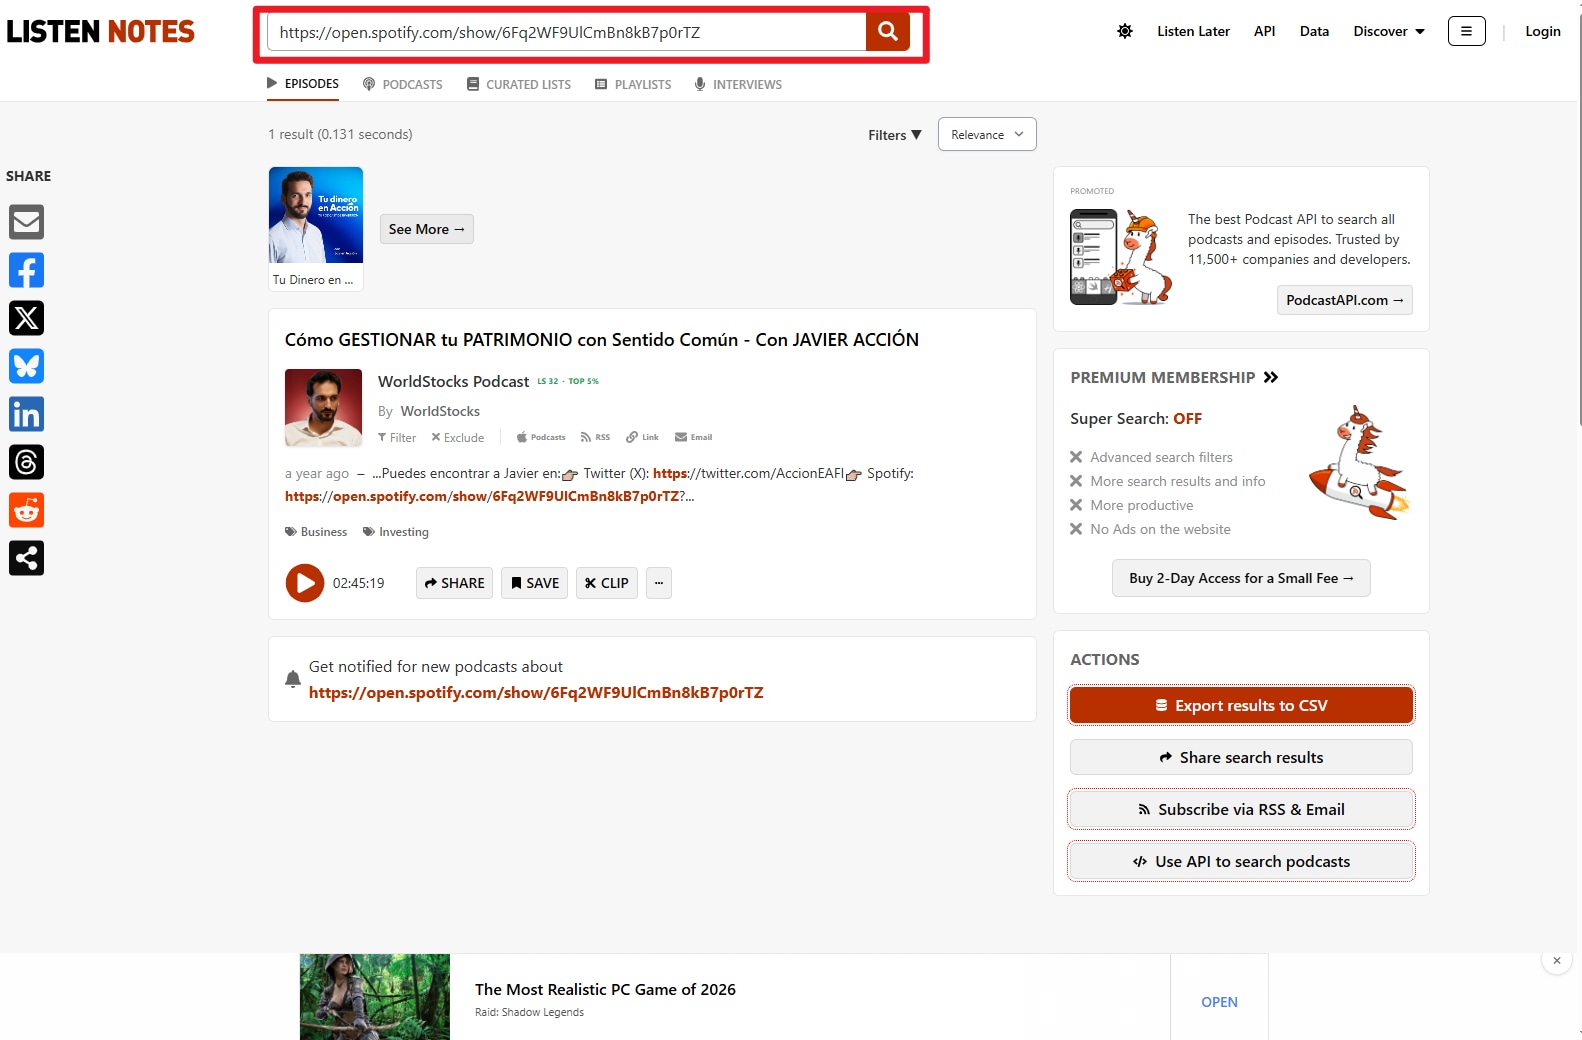Filter by WorldStocks Podcast
The height and width of the screenshot is (1040, 1582).
point(397,438)
